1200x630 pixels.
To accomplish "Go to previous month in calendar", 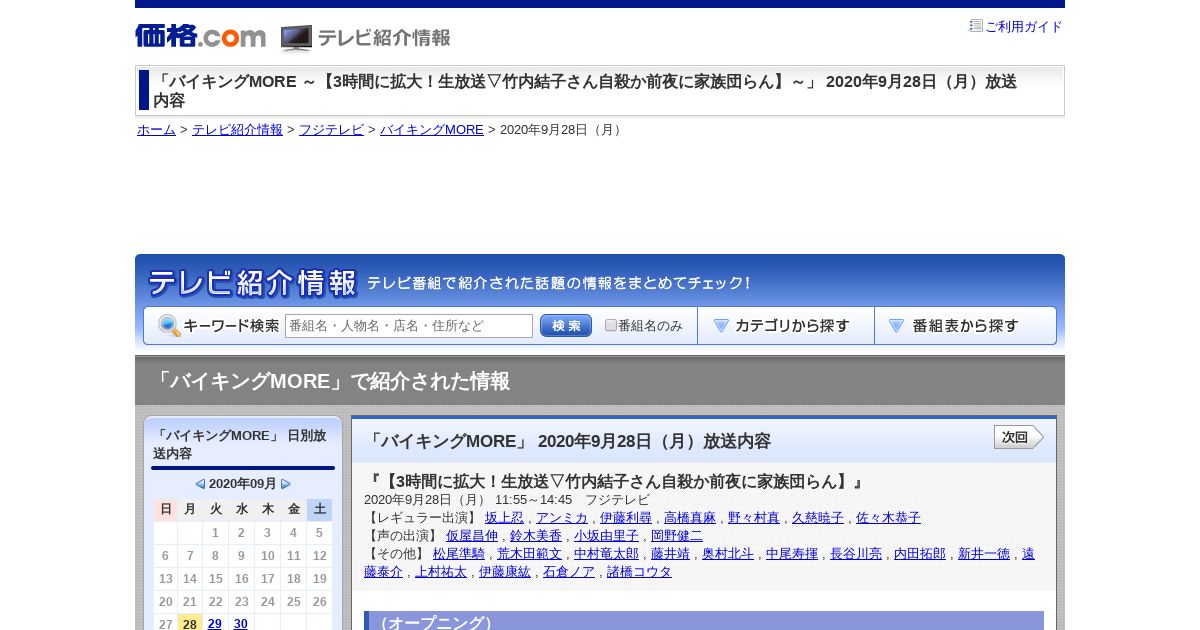I will (200, 484).
